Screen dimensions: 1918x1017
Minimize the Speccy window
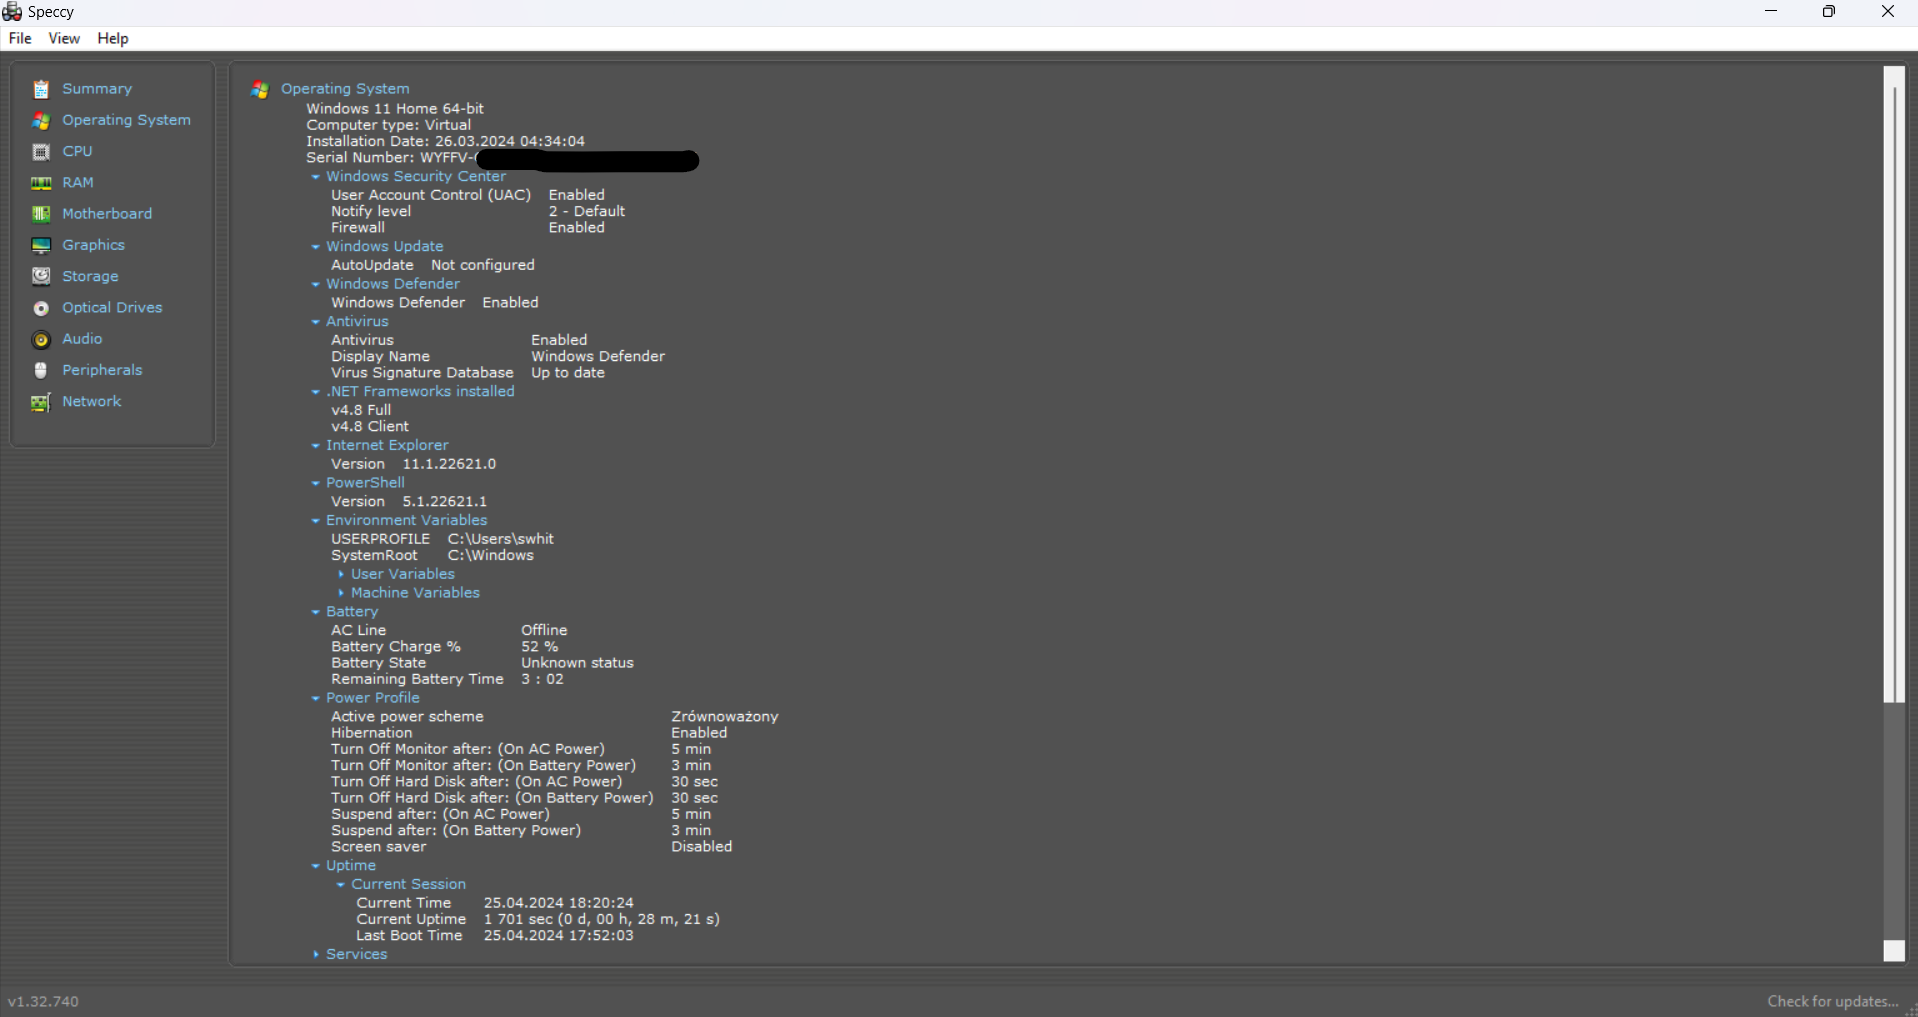coord(1771,12)
